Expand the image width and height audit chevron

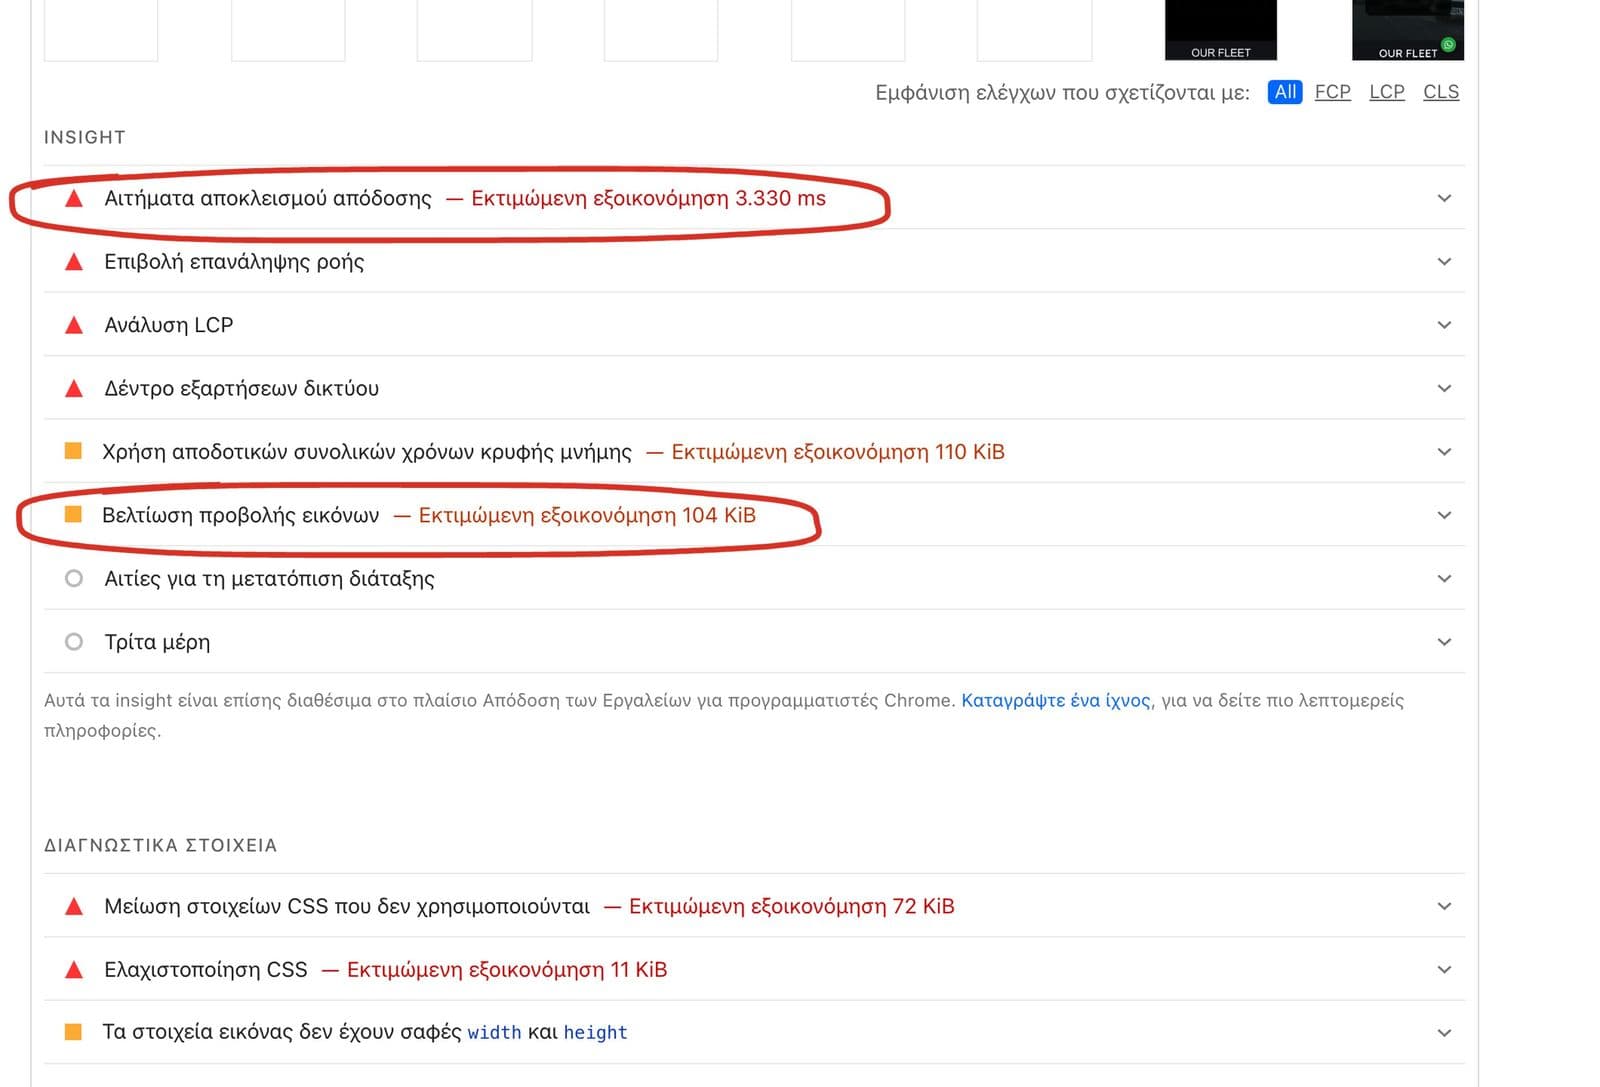click(1444, 1033)
